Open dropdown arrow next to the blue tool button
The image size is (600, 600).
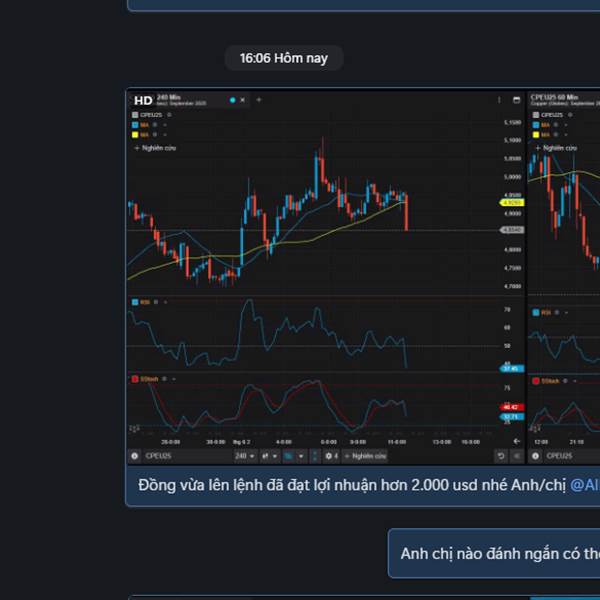[301, 456]
